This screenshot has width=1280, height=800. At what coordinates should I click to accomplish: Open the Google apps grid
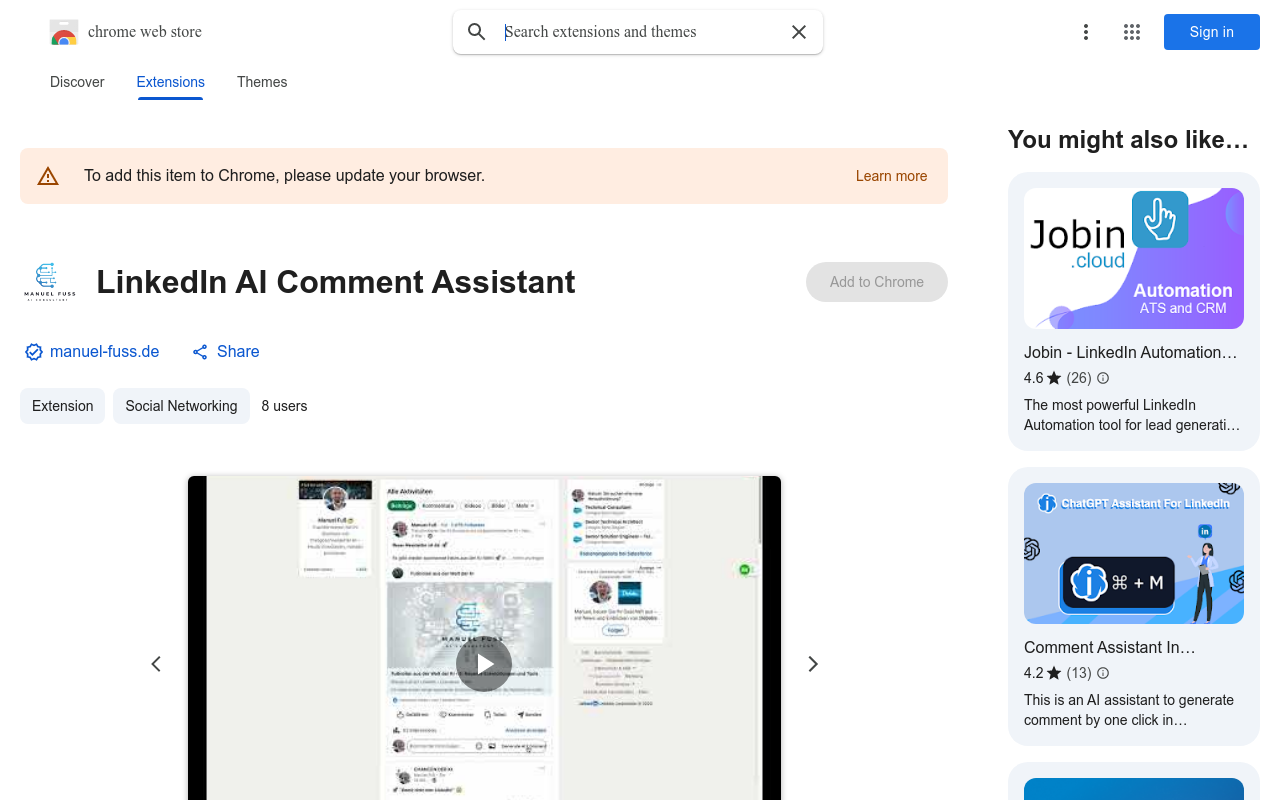point(1132,32)
